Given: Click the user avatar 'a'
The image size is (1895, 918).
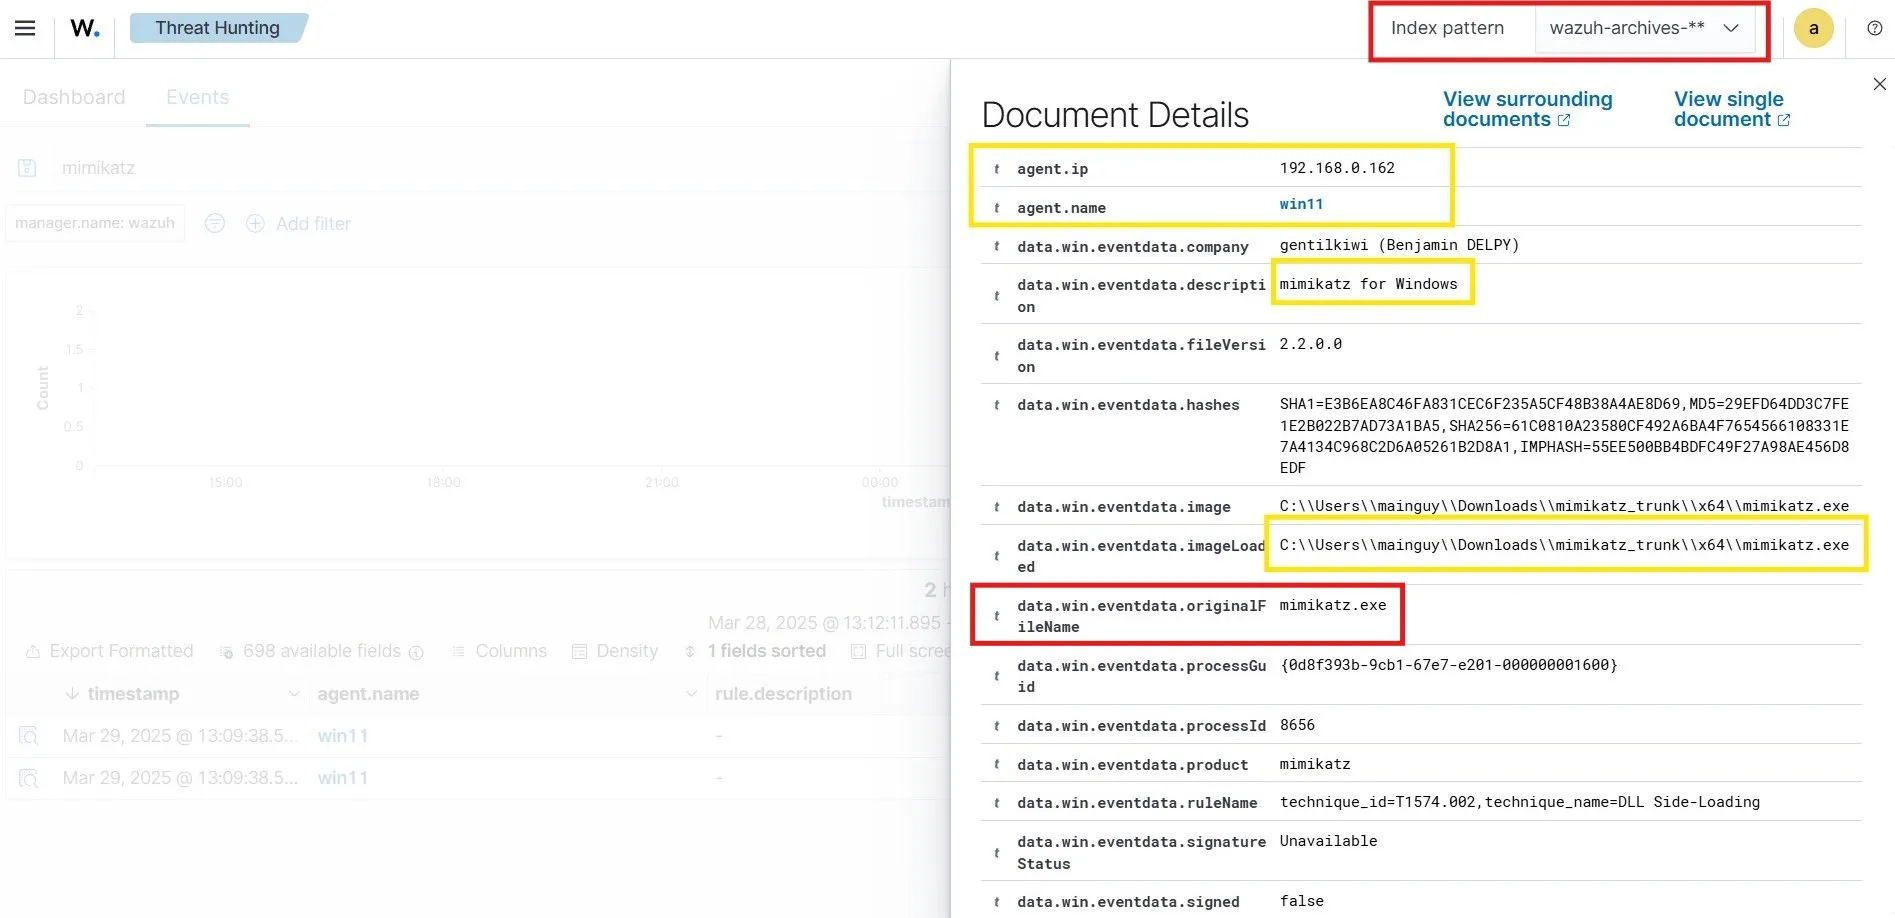Looking at the screenshot, I should (1813, 28).
